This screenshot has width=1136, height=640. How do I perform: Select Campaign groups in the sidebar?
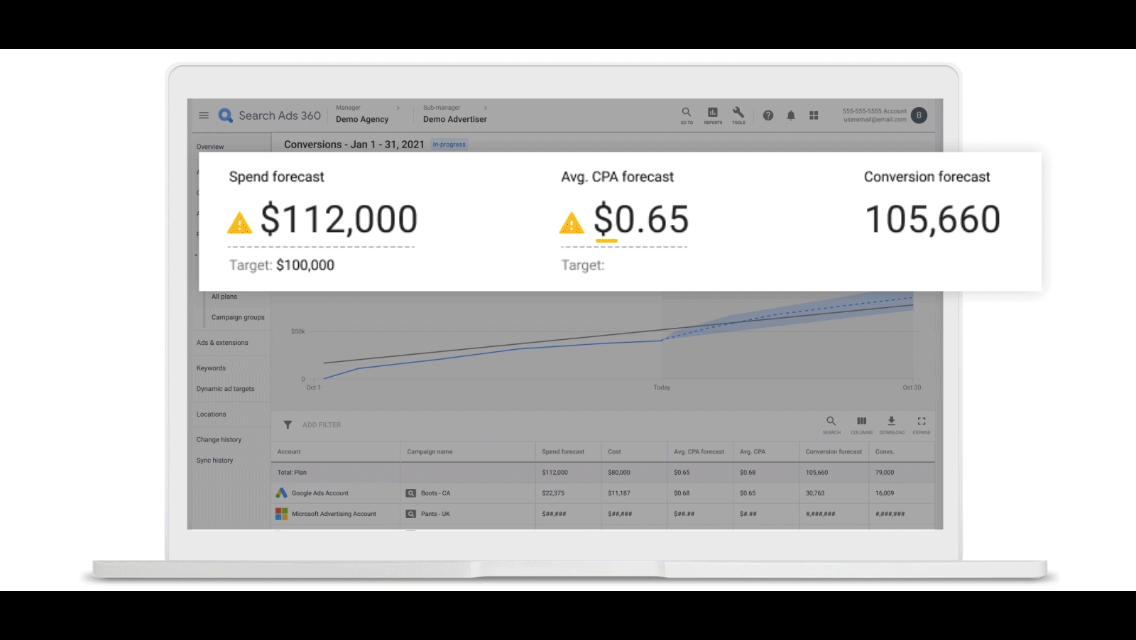click(x=237, y=318)
